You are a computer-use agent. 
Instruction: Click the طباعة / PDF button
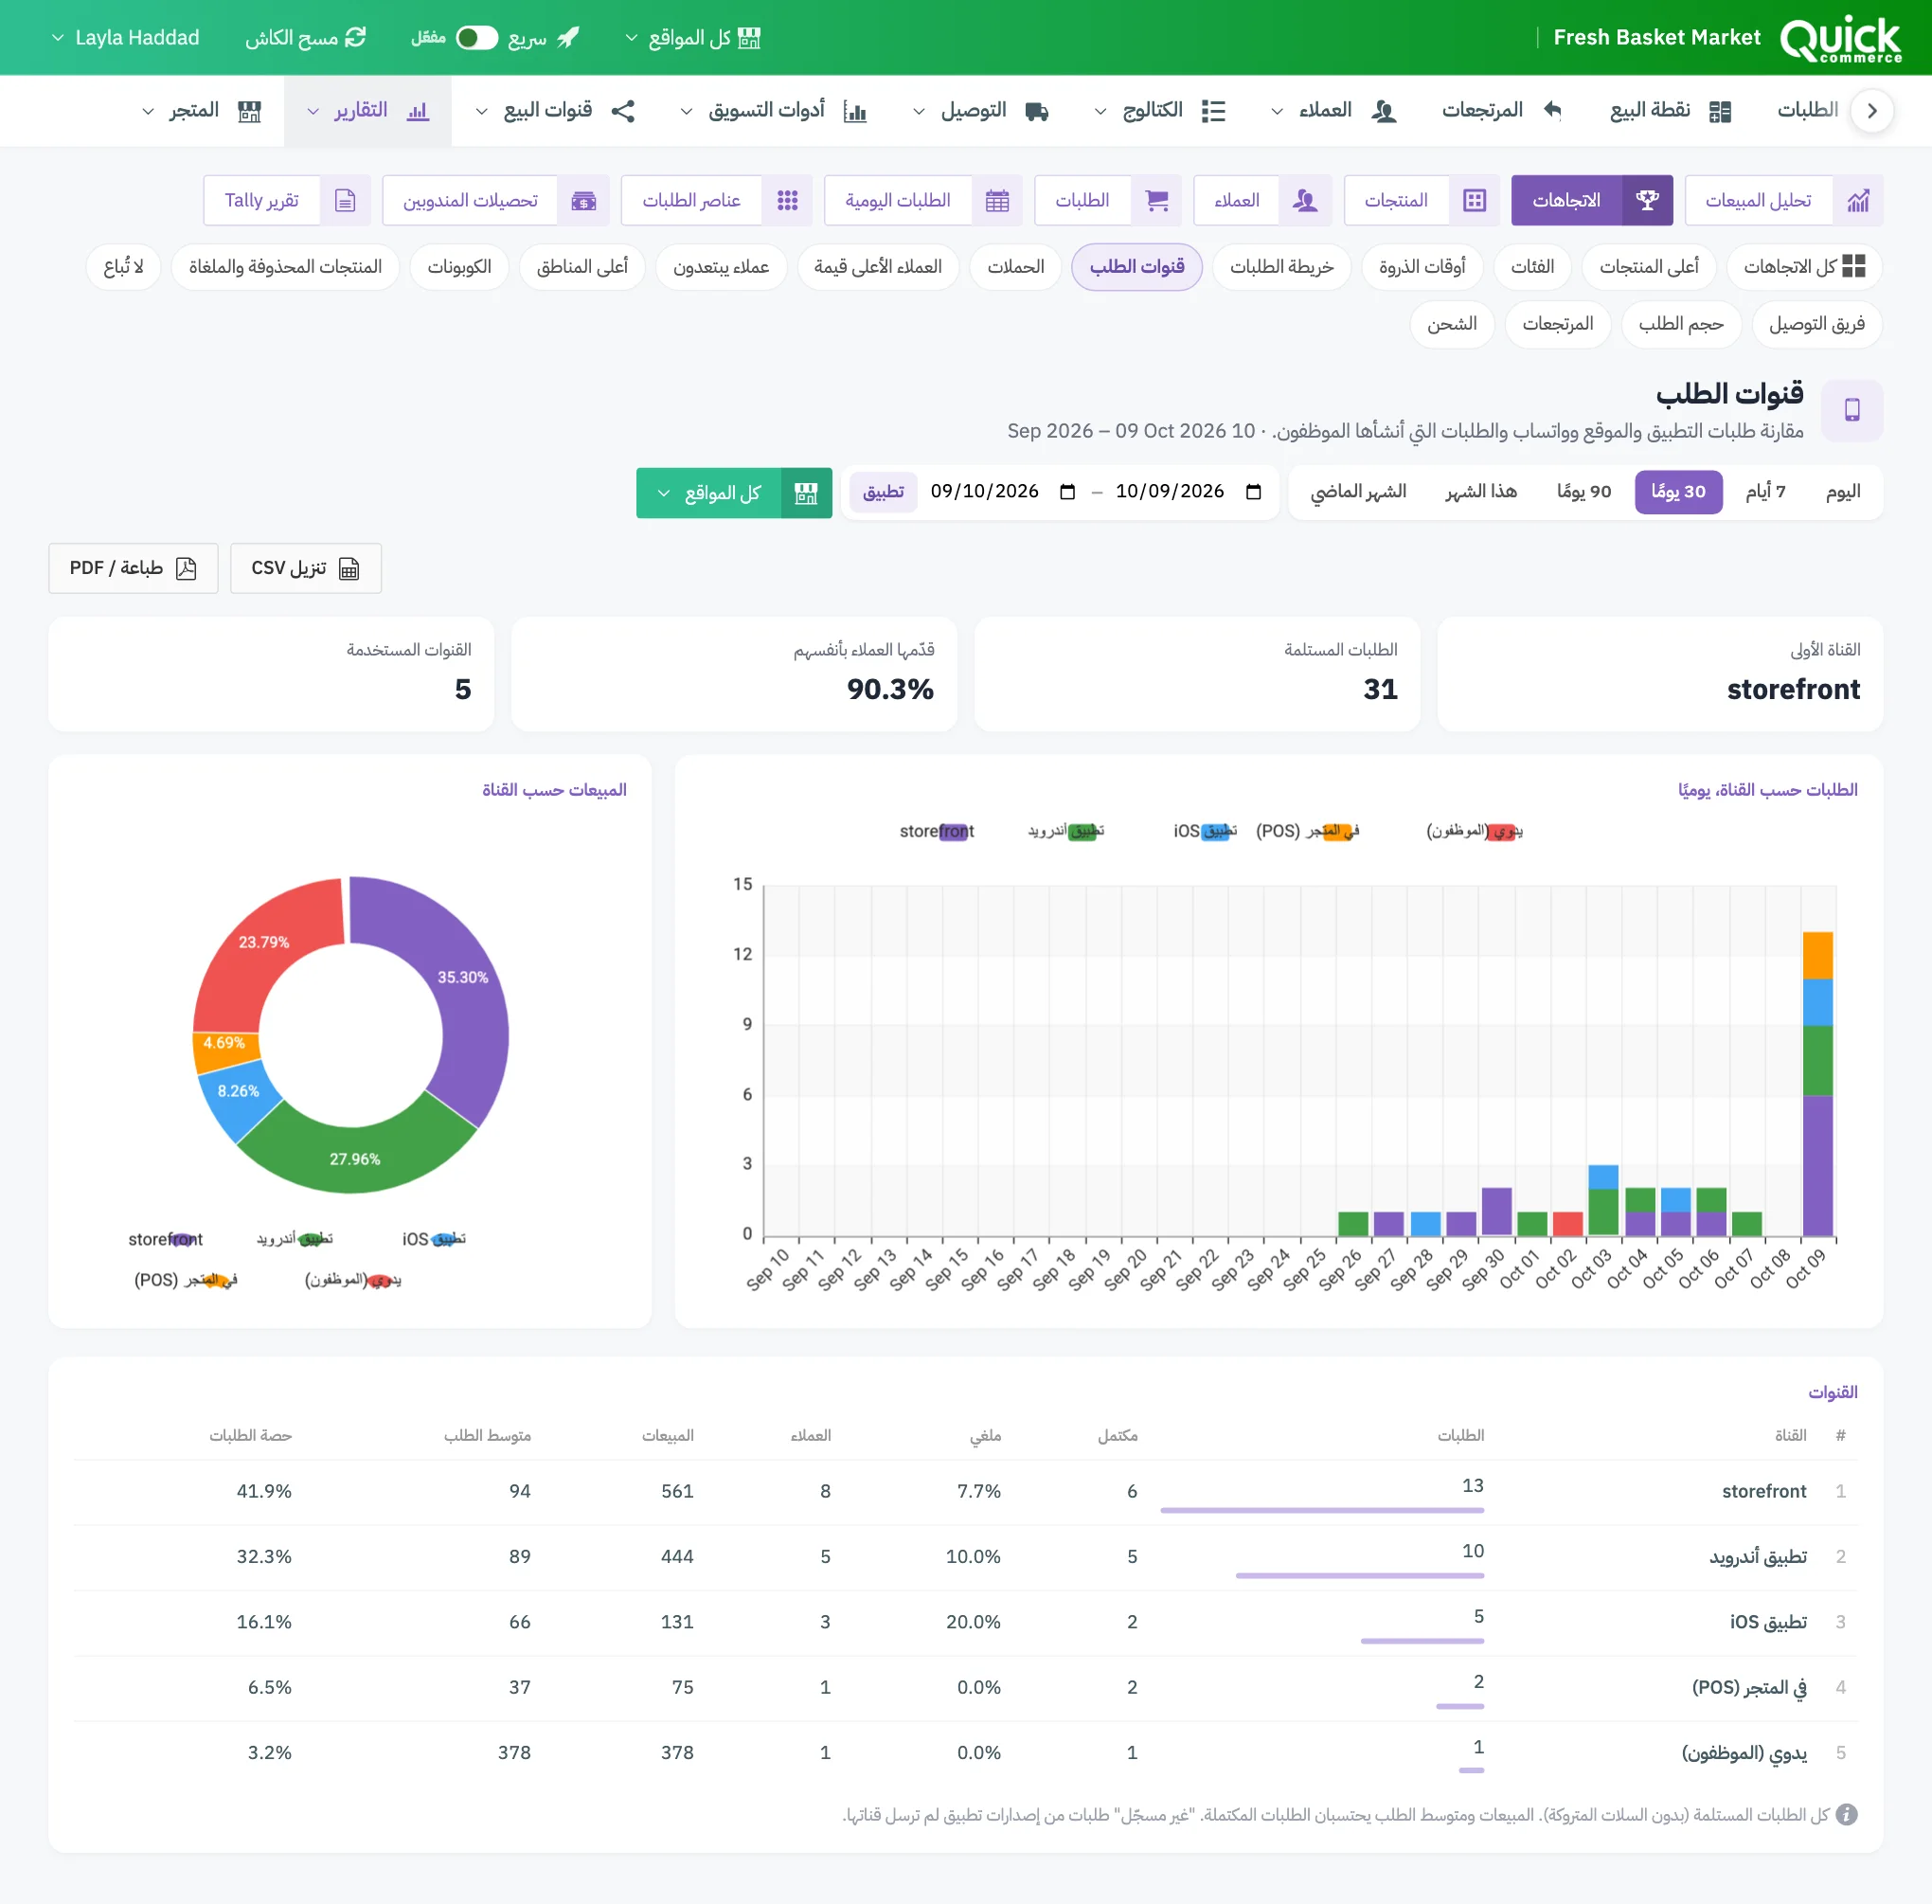click(x=133, y=569)
